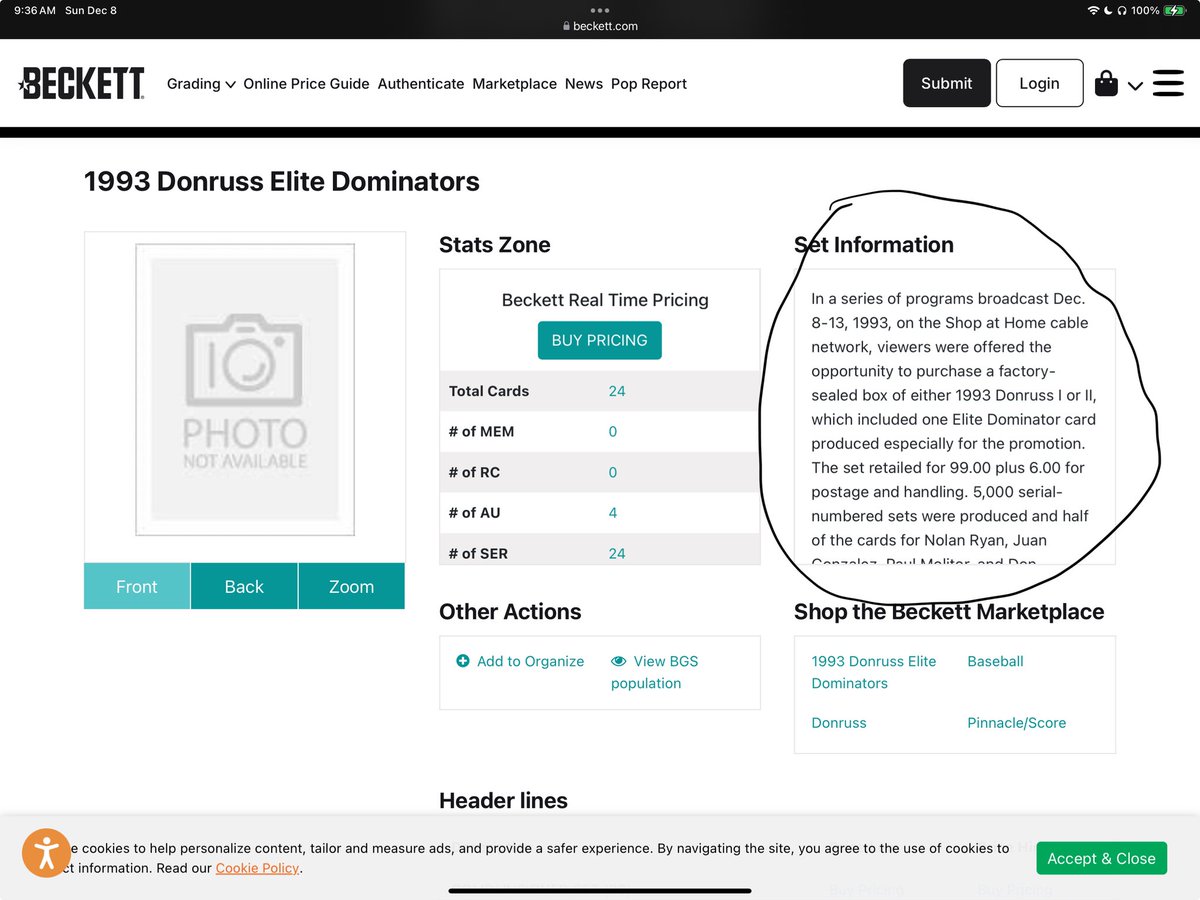Open the Pinnacle/Score marketplace link
The height and width of the screenshot is (900, 1200).
click(x=1017, y=723)
